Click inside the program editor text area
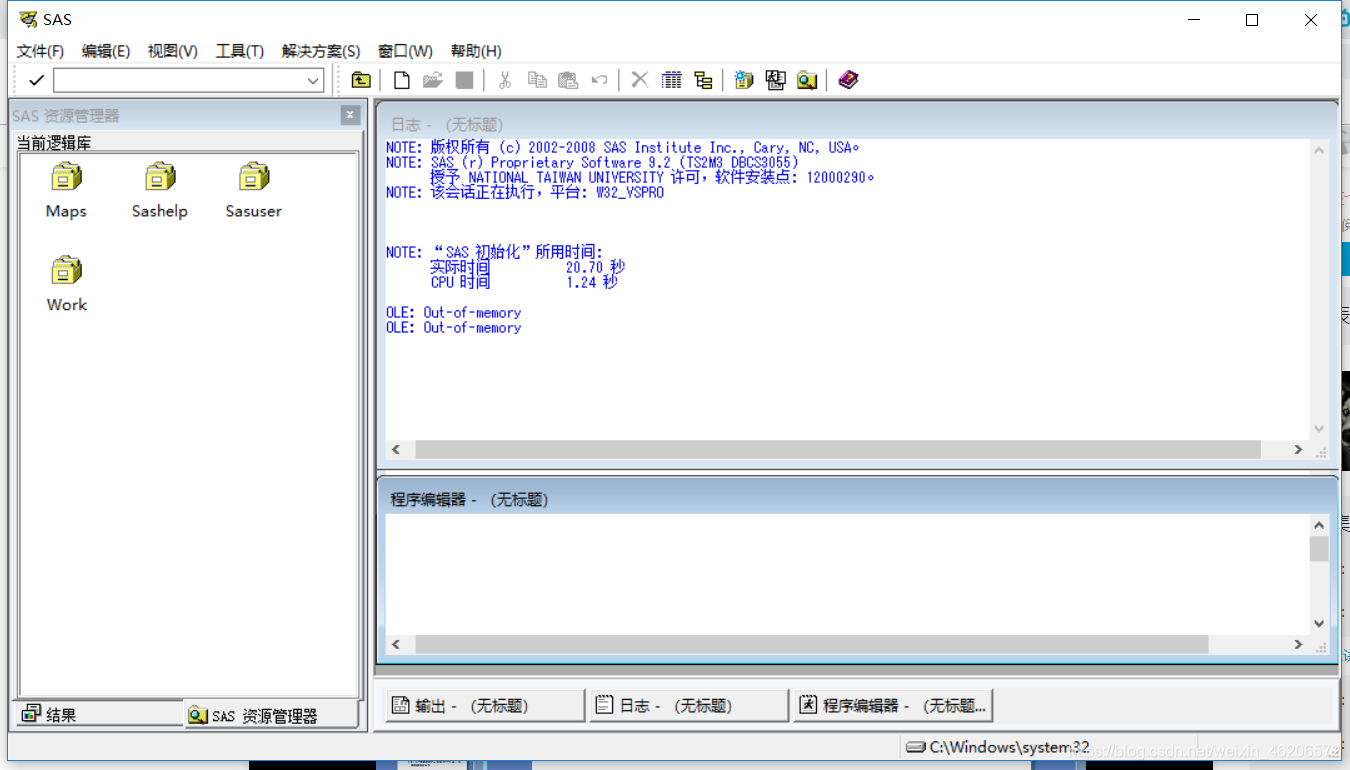Viewport: 1350px width, 770px height. [846, 573]
